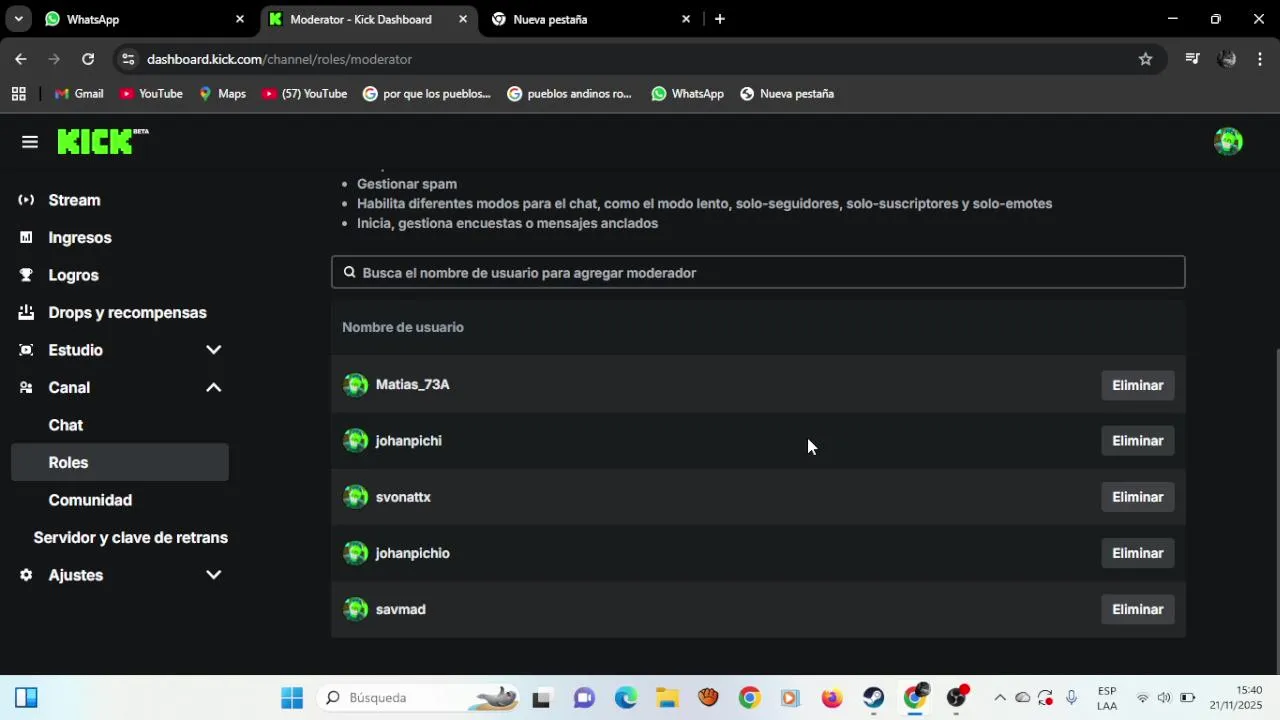Screen dimensions: 1280x720
Task: Click Matias_73A avatar
Action: coord(355,385)
